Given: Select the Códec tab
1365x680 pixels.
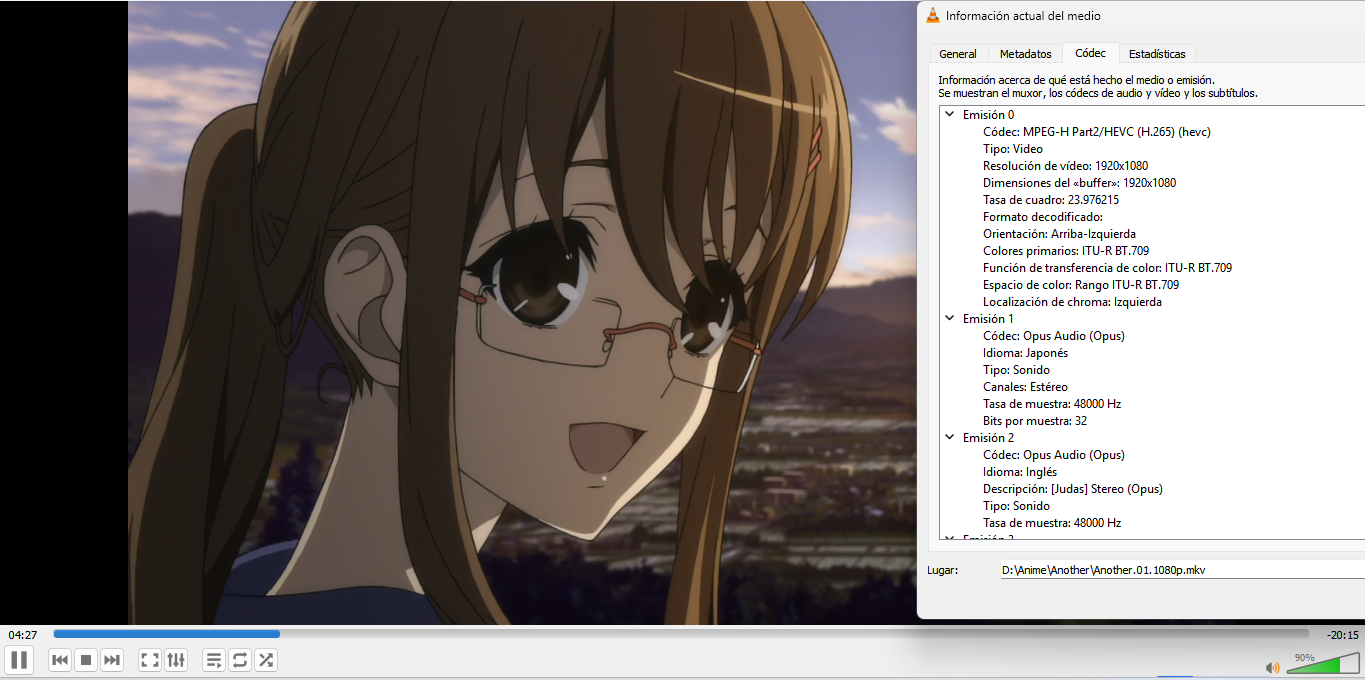Looking at the screenshot, I should click(x=1091, y=53).
